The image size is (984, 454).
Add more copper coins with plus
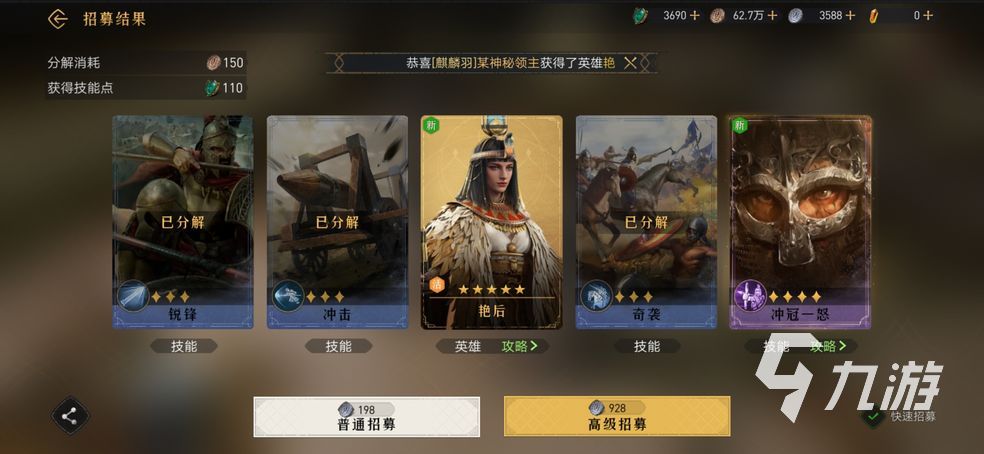772,16
